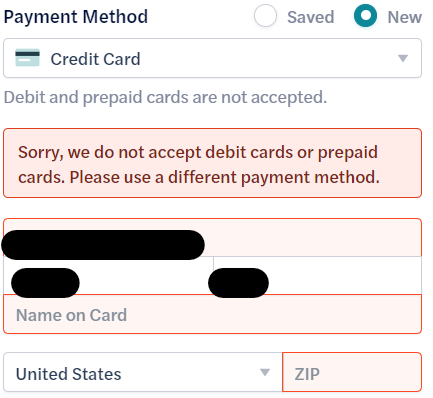Focus the ZIP code field
Viewport: 433px width, 398px height.
(x=352, y=372)
